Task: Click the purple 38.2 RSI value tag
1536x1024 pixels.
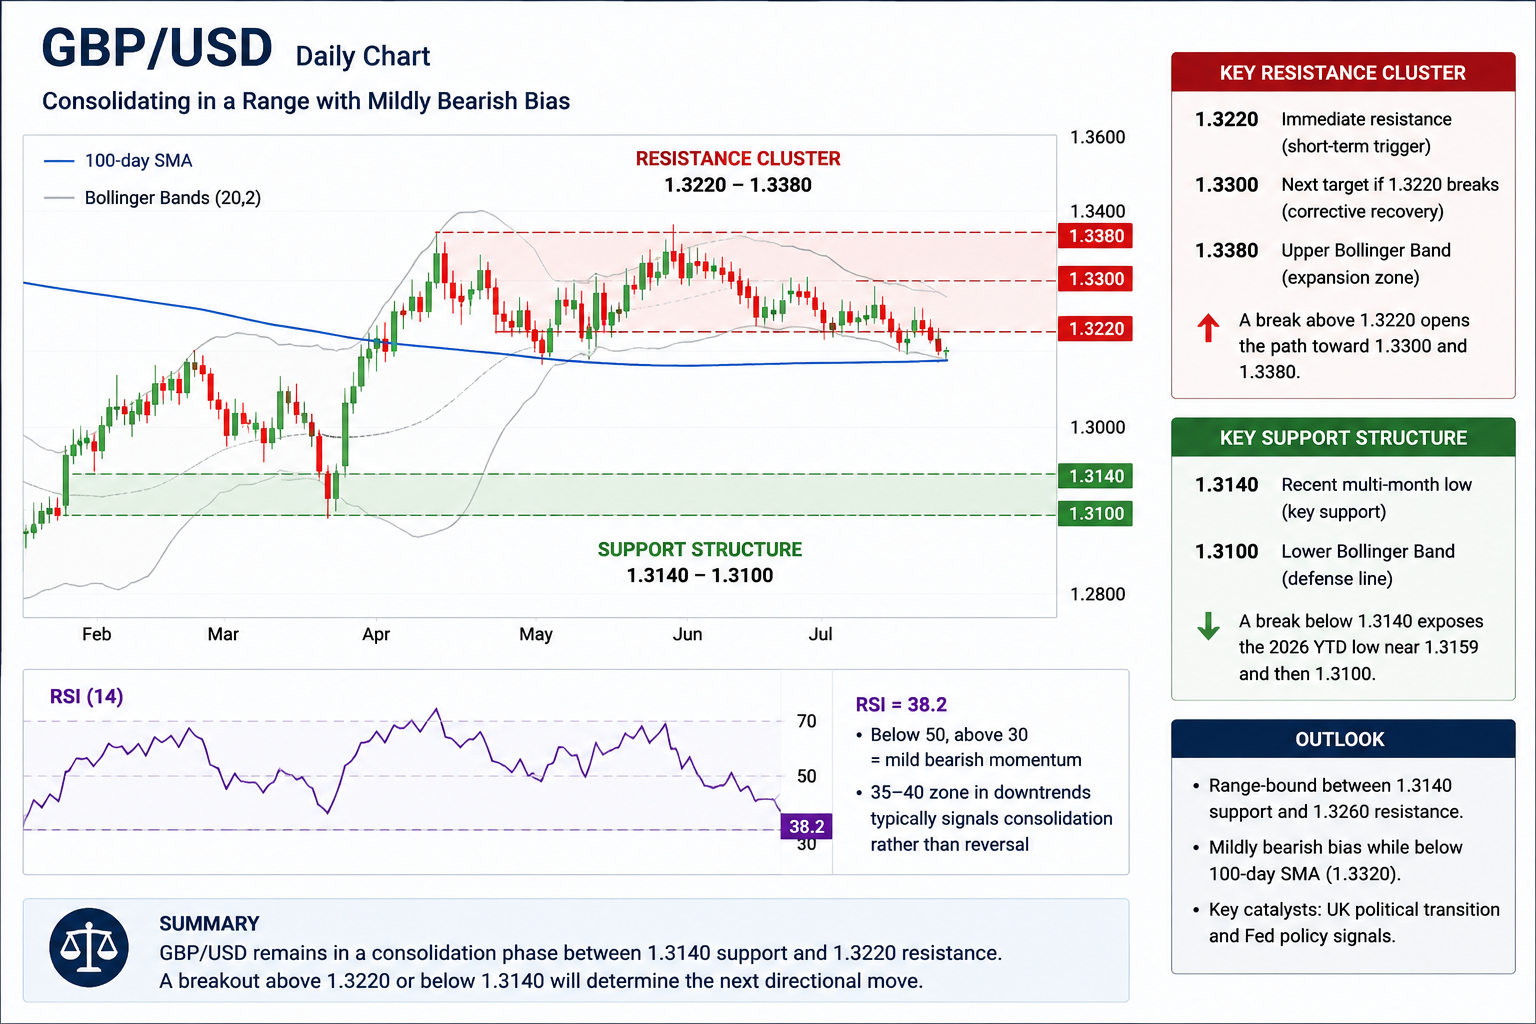Action: pos(806,826)
